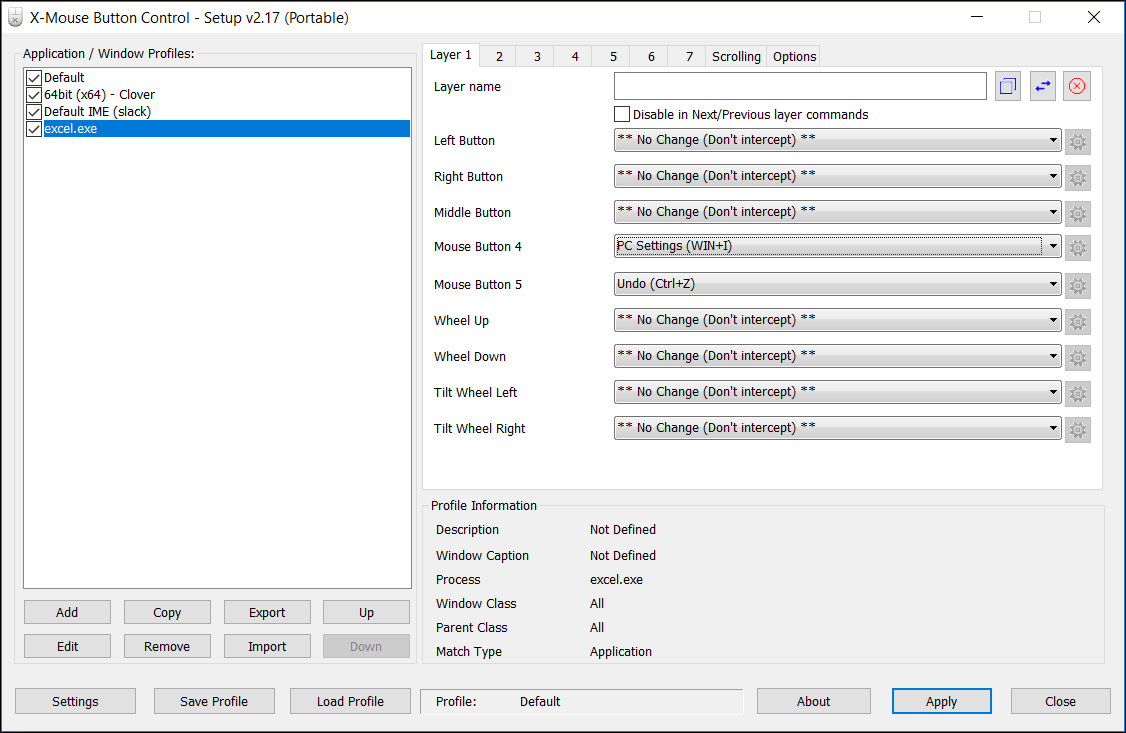The height and width of the screenshot is (733, 1126).
Task: Click the swap layer arrows icon
Action: click(1043, 86)
